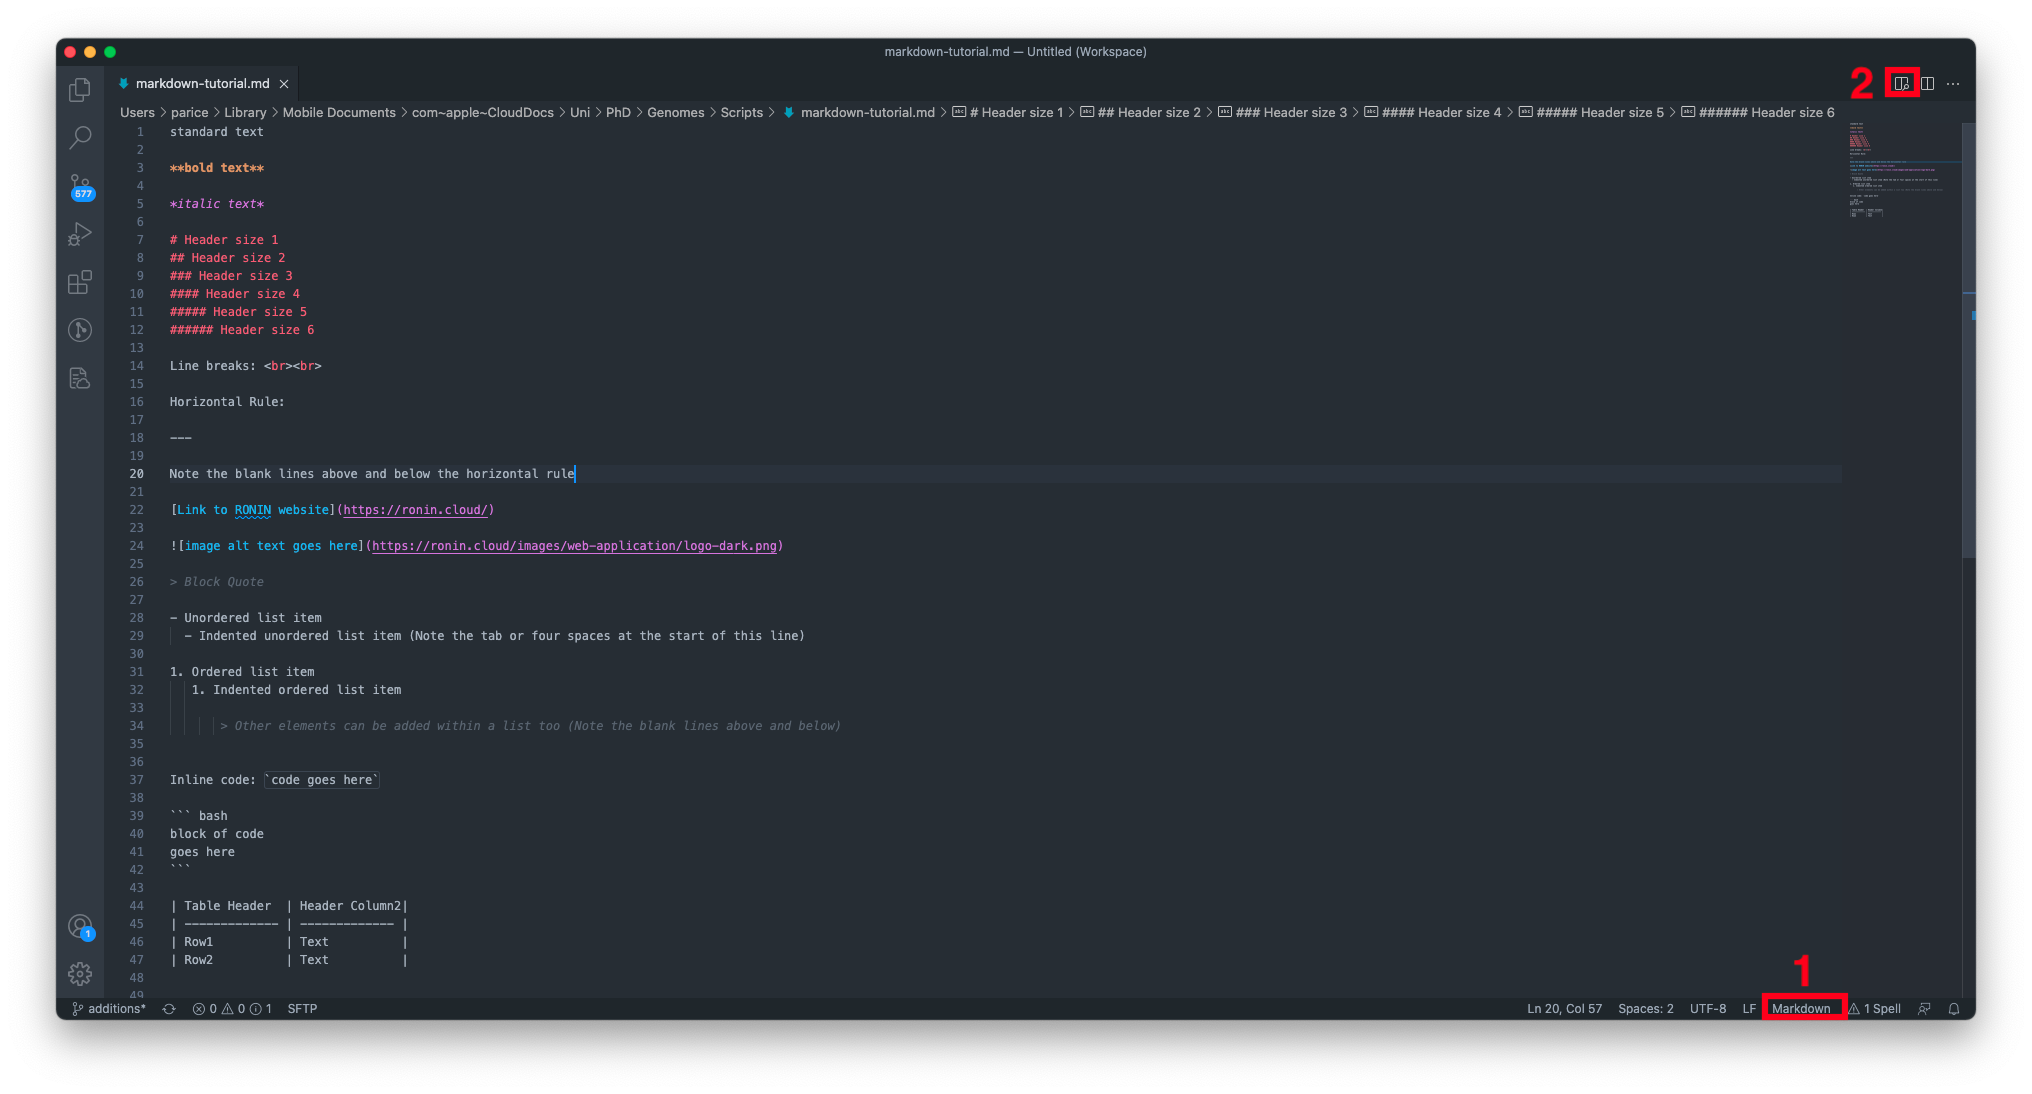Click the Open Preview to the Side icon
Viewport: 2032px width, 1094px height.
point(1901,83)
